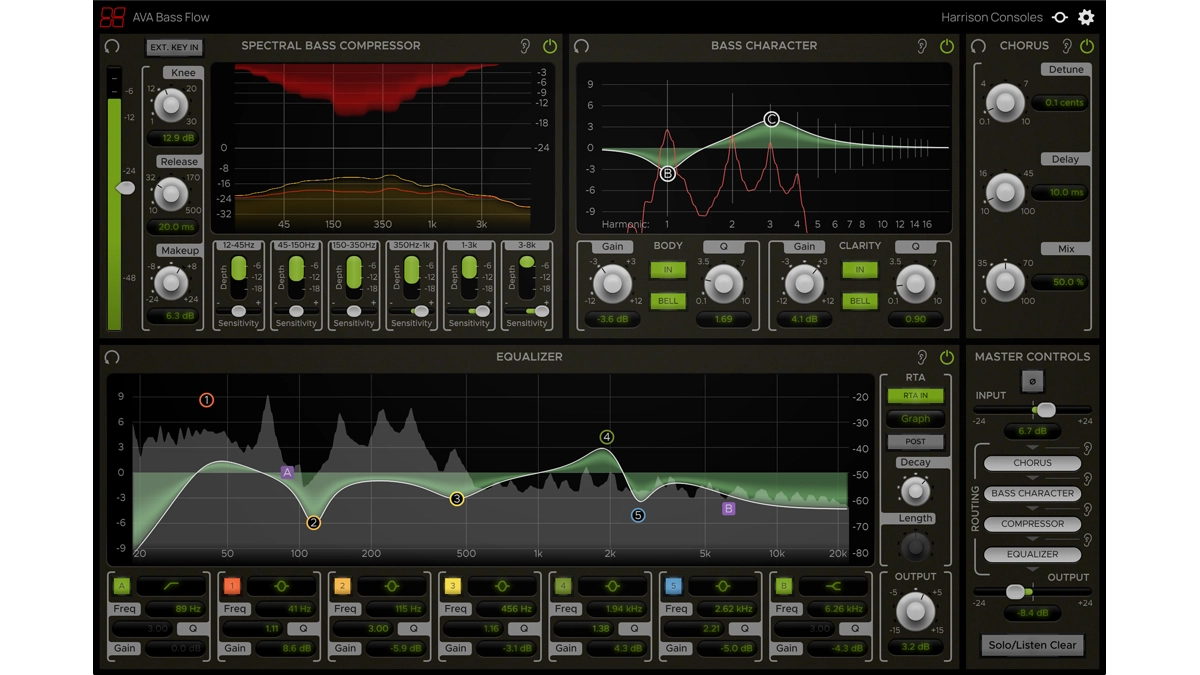Screen dimensions: 1200x675
Task: Click the EQUALIZER routing block
Action: point(1032,554)
